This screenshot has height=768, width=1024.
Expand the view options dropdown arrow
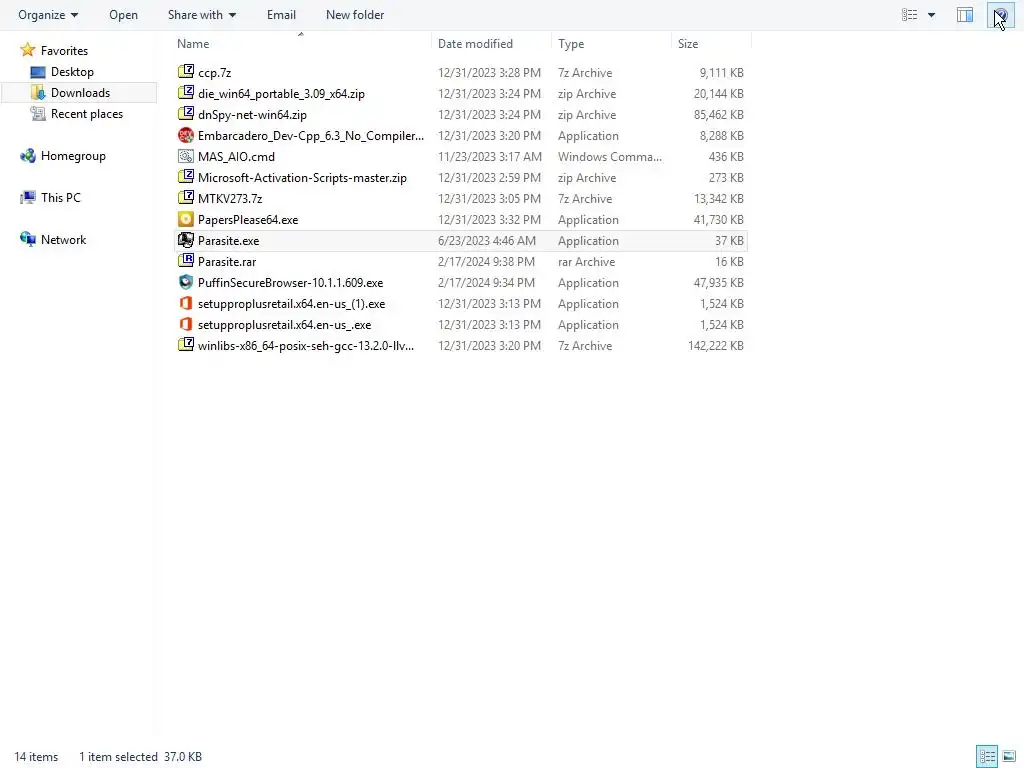click(931, 14)
